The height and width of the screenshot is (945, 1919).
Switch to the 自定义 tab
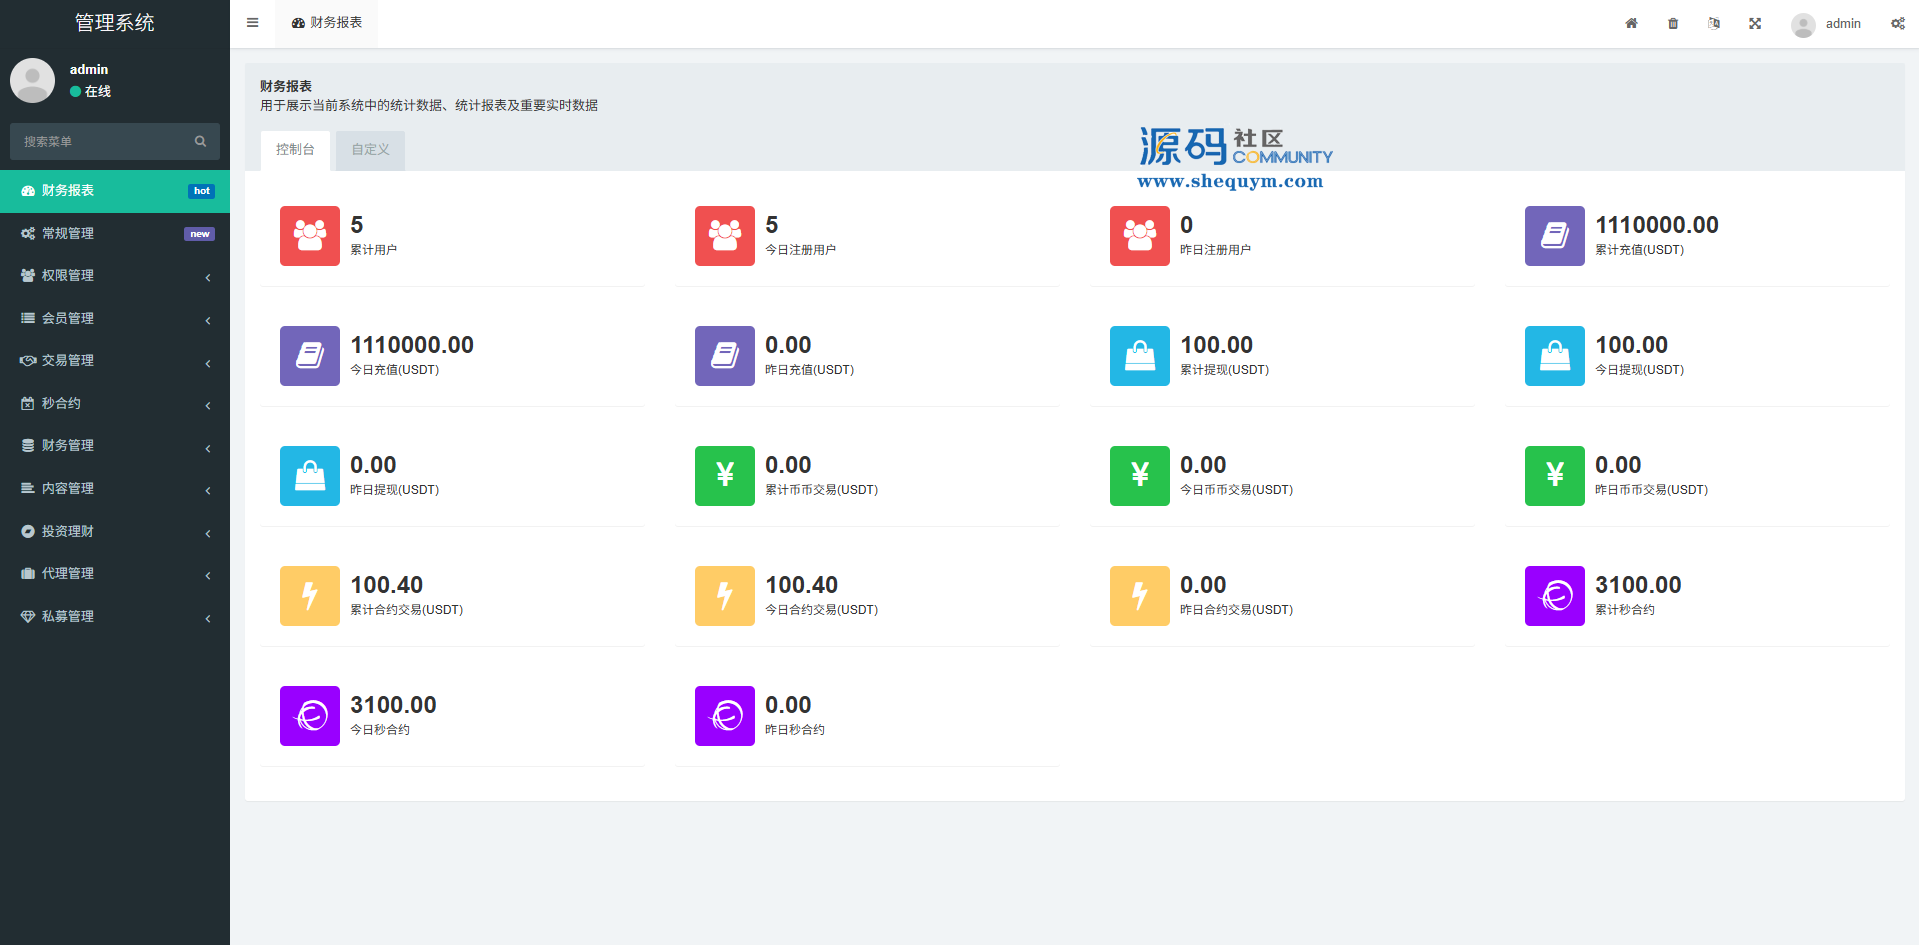click(370, 150)
